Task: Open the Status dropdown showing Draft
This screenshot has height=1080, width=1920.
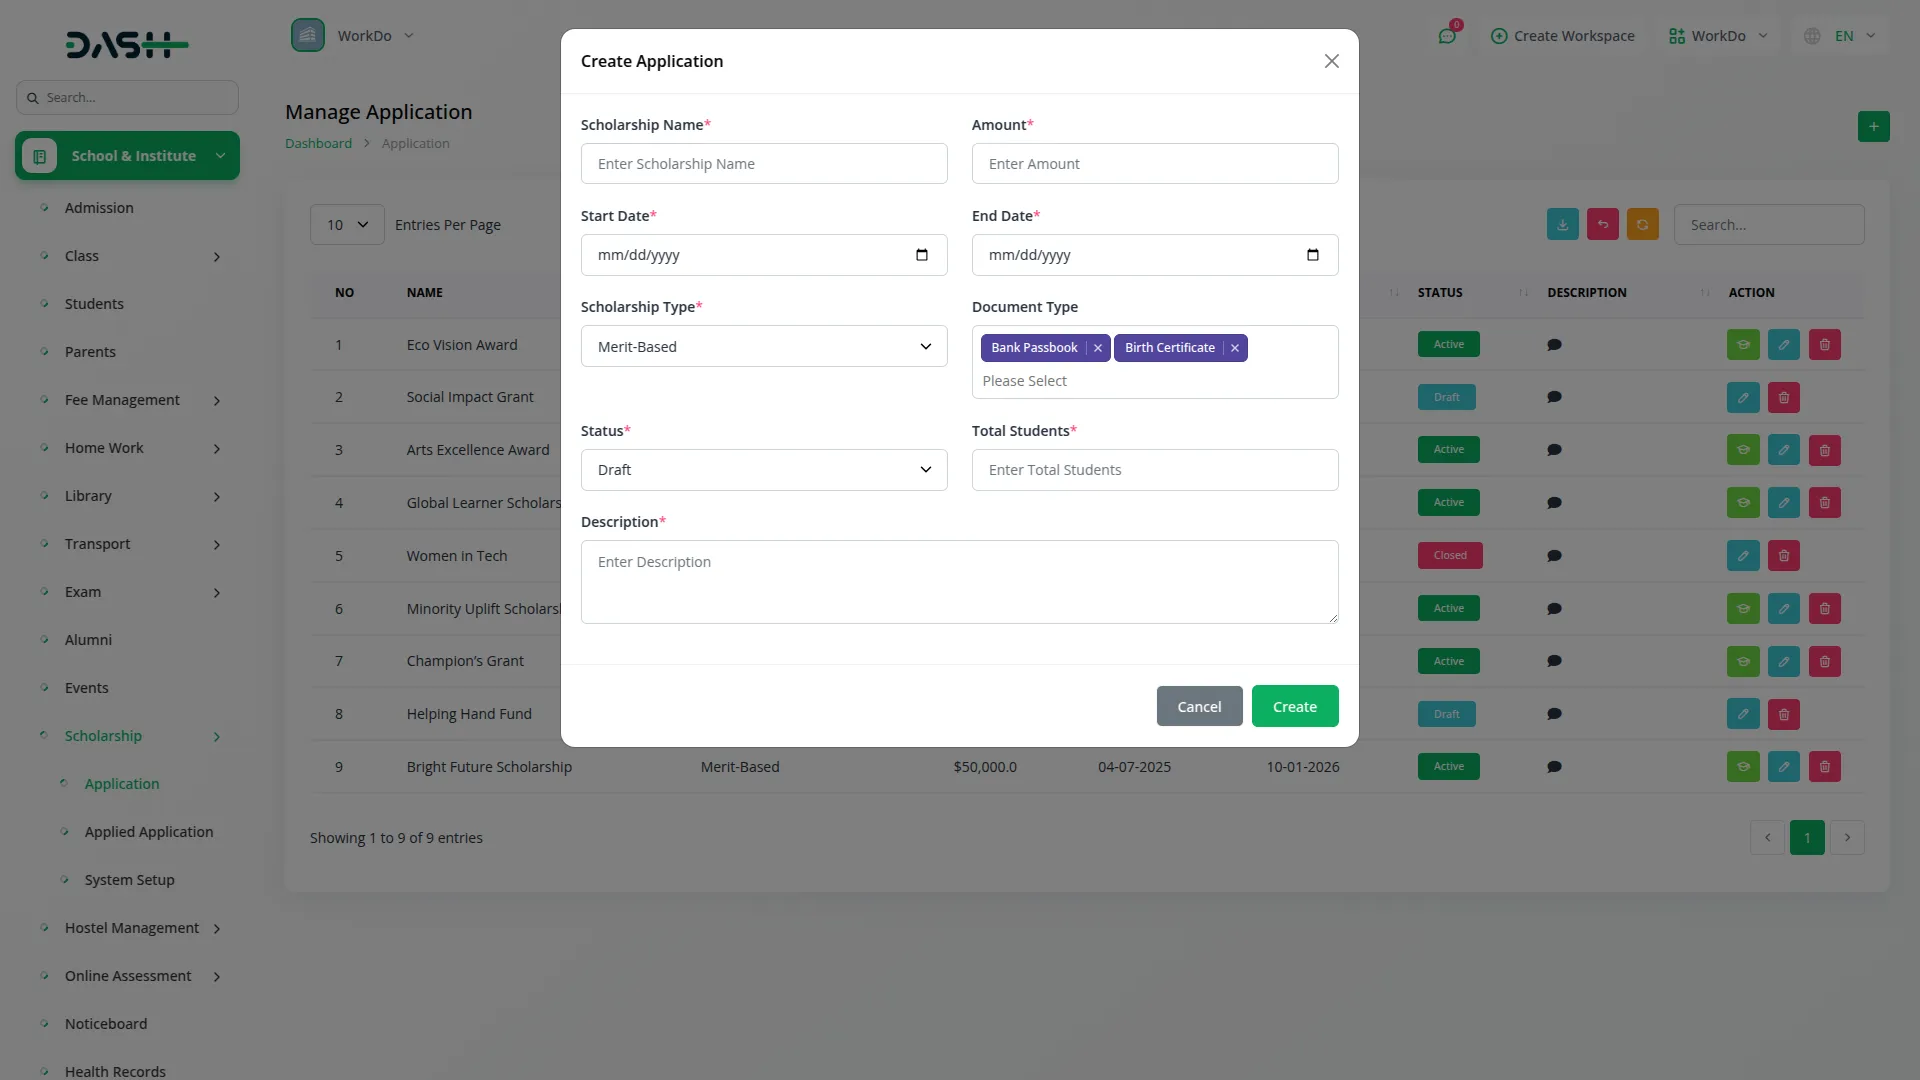Action: click(764, 470)
